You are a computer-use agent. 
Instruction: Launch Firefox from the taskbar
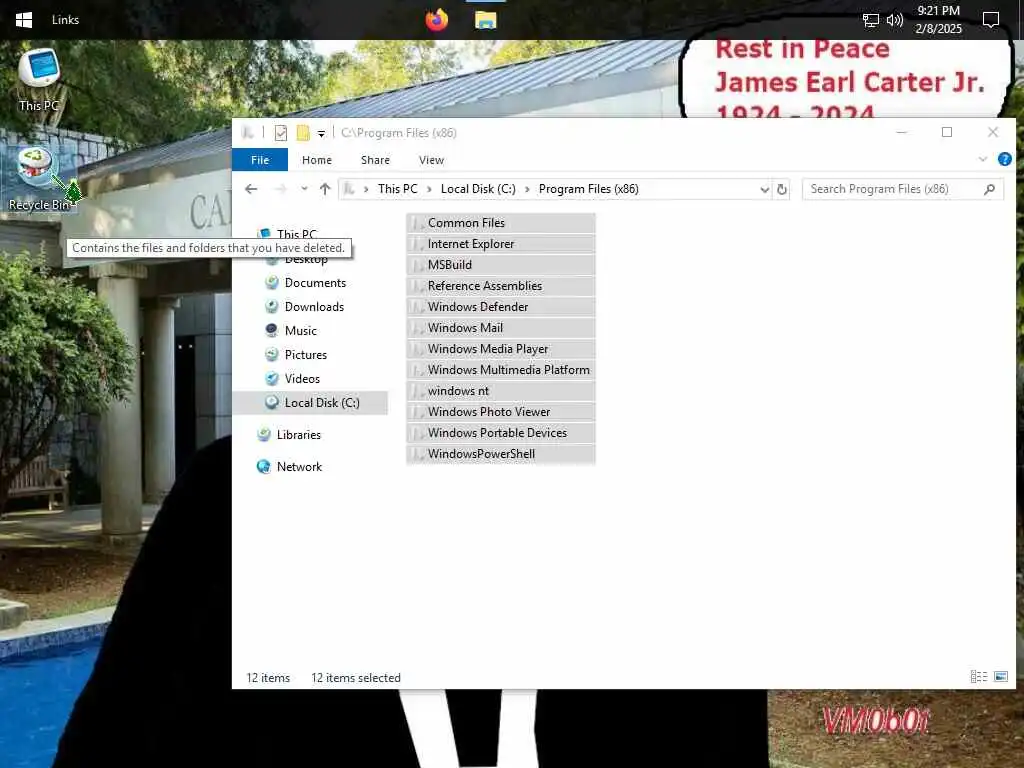[436, 20]
